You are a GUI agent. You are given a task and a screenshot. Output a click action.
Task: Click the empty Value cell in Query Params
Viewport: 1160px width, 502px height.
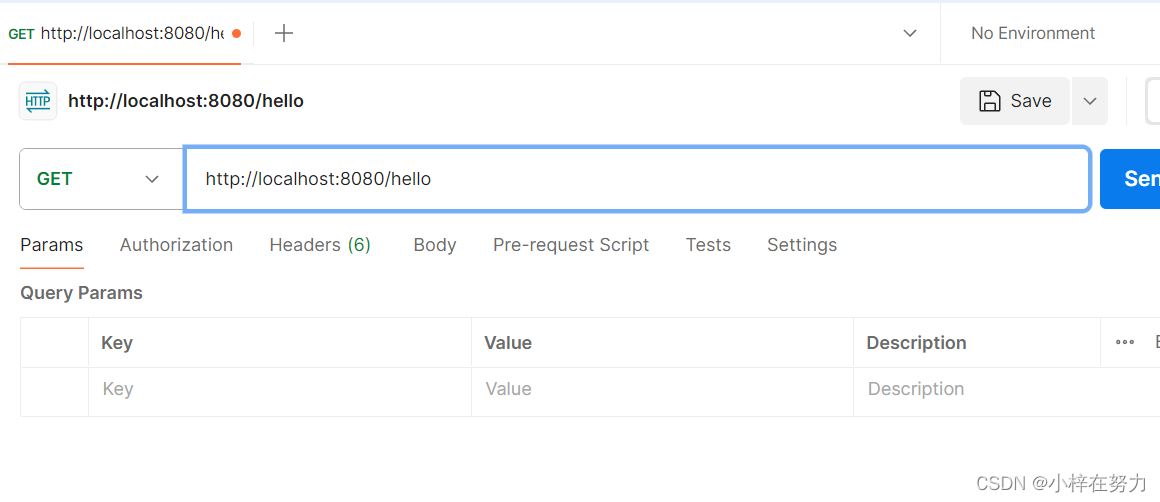662,389
